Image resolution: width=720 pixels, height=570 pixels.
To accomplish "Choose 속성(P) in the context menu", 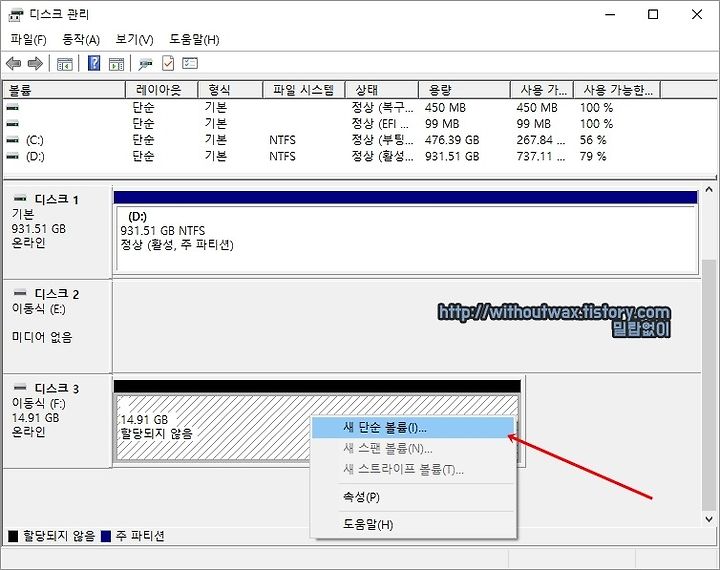I will [x=413, y=497].
